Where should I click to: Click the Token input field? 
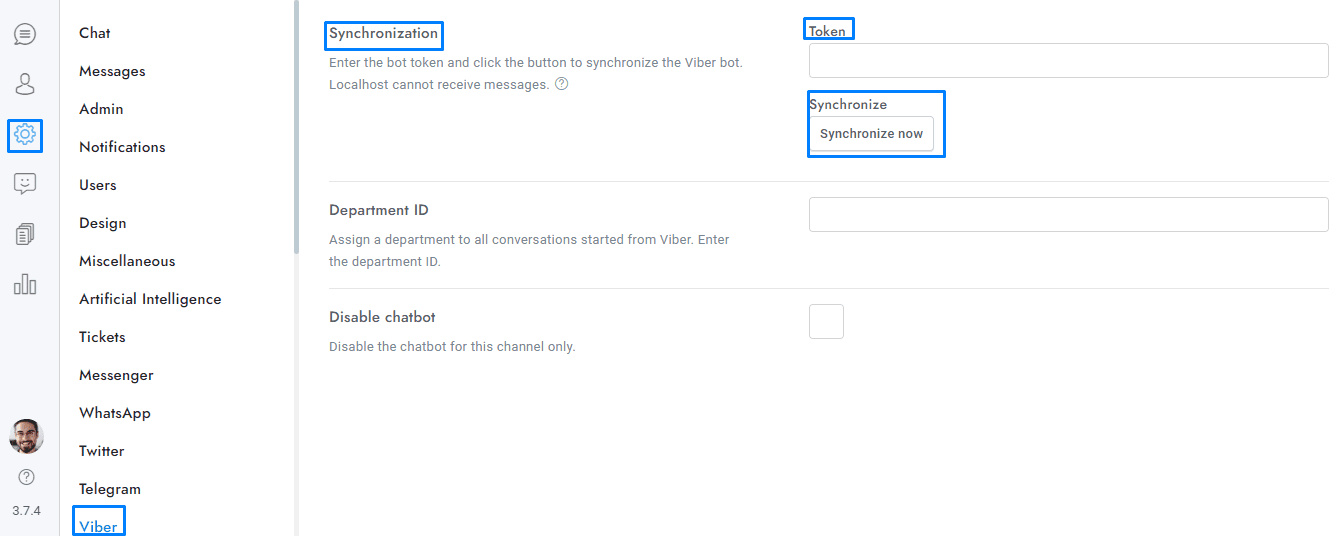click(1068, 61)
